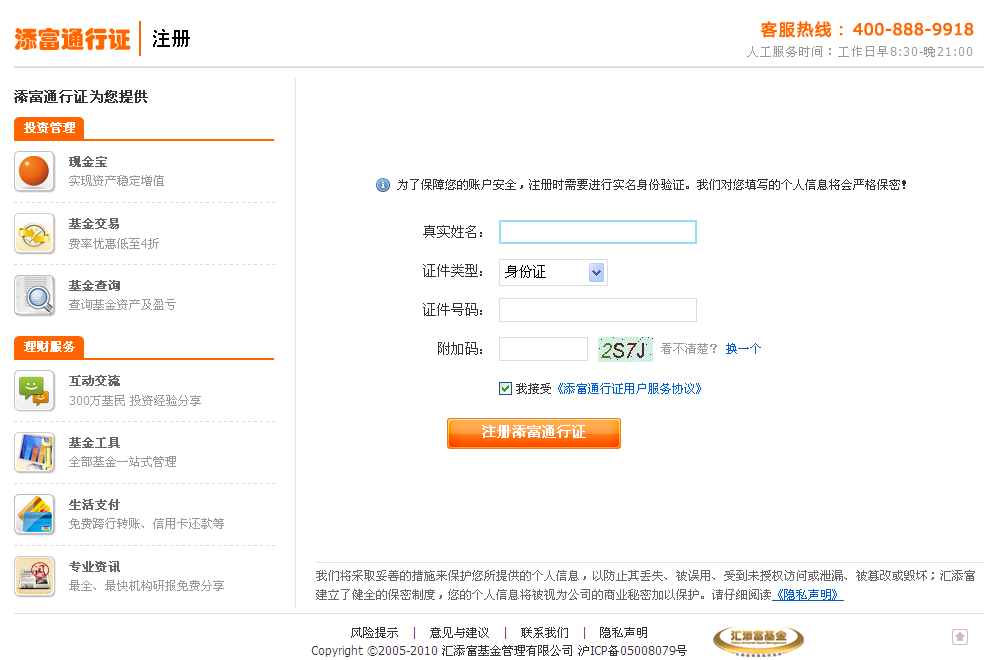The height and width of the screenshot is (660, 995).
Task: Select the 互动交流 chat bubble icon
Action: tap(34, 390)
